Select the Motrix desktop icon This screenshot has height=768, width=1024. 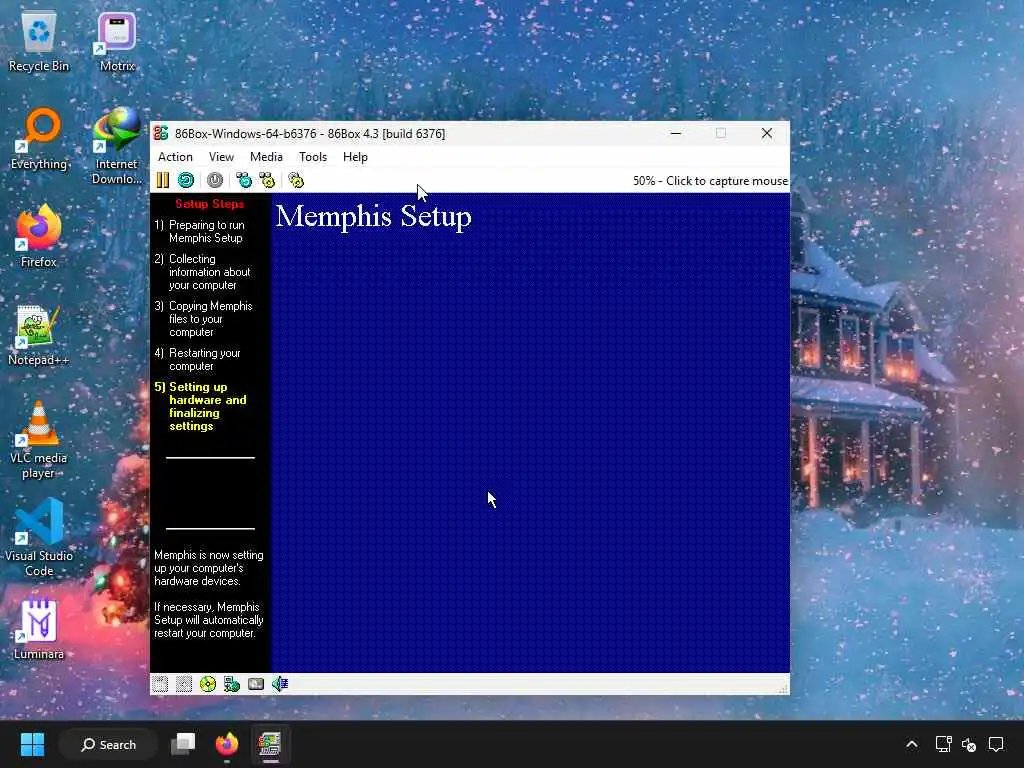[117, 43]
